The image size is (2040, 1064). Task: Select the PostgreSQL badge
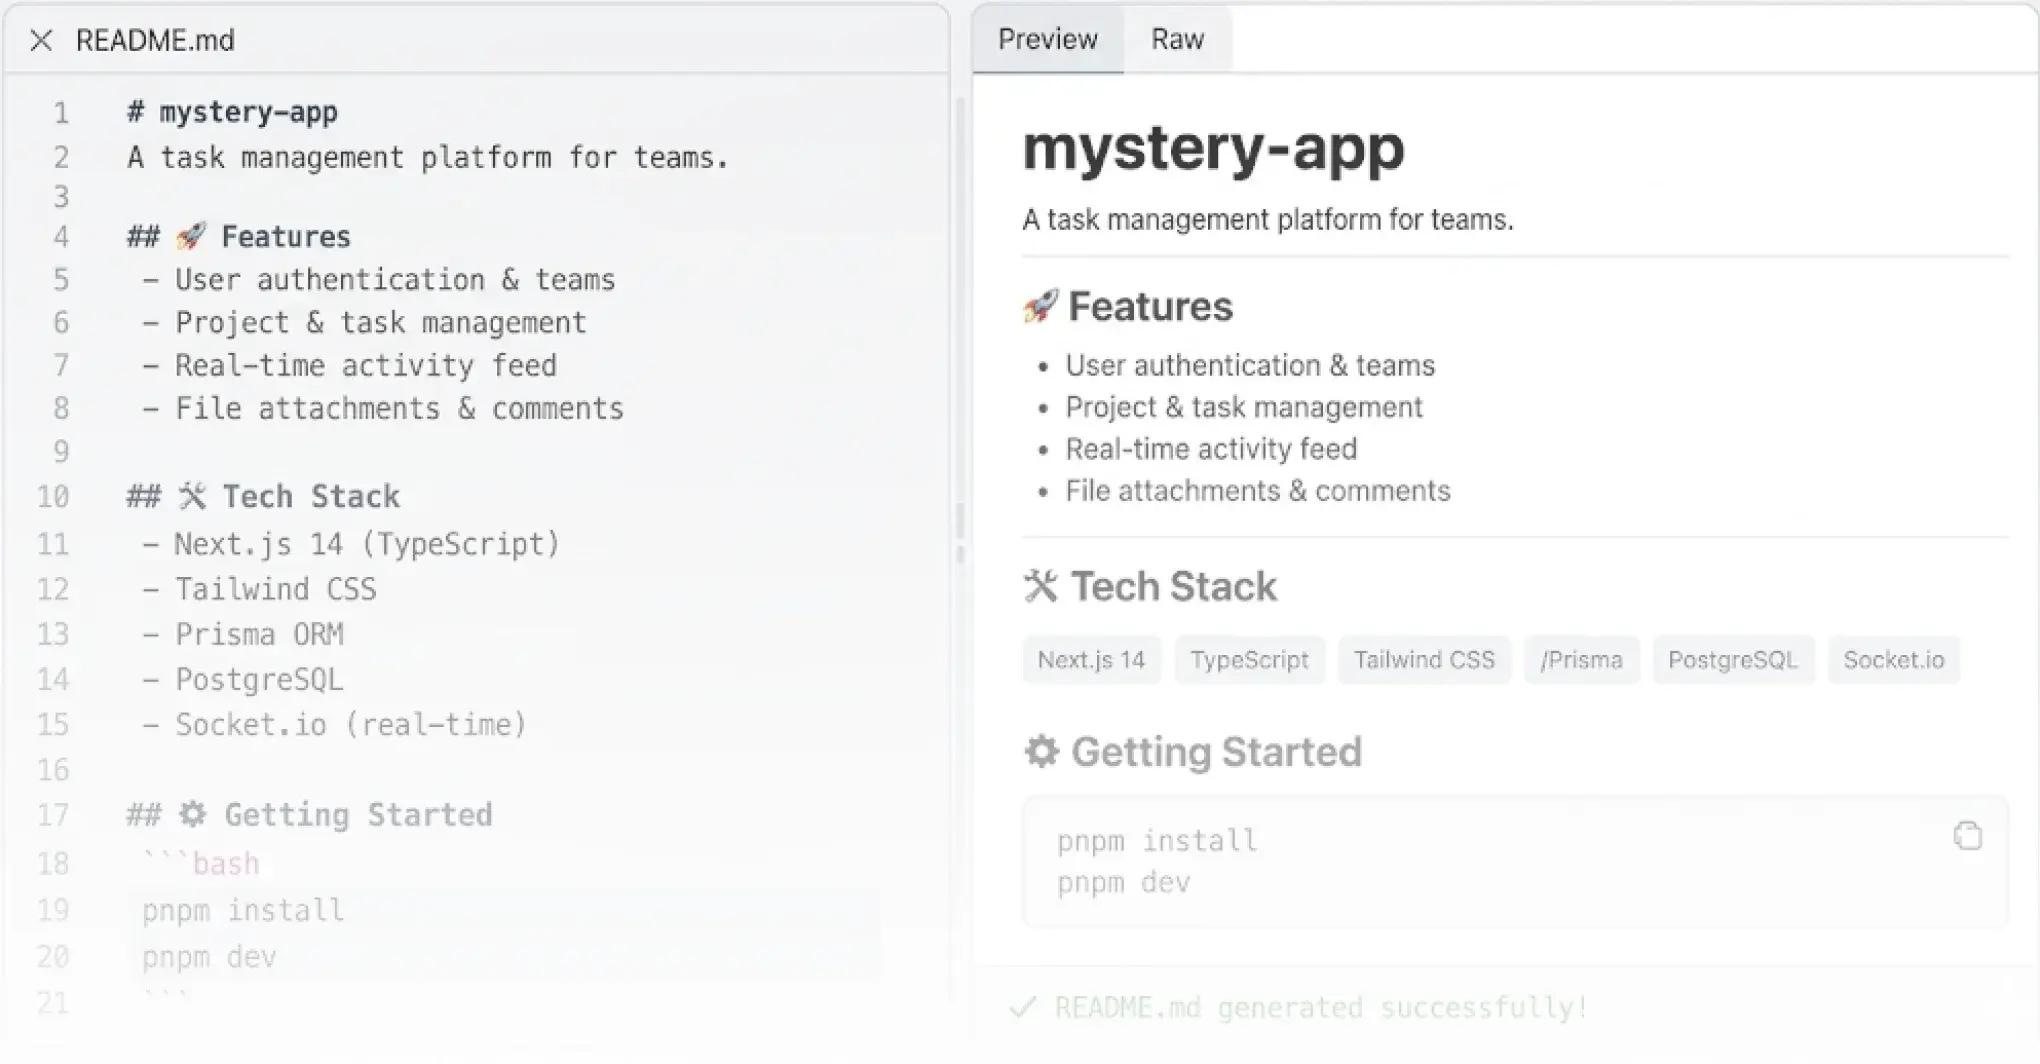pos(1733,660)
